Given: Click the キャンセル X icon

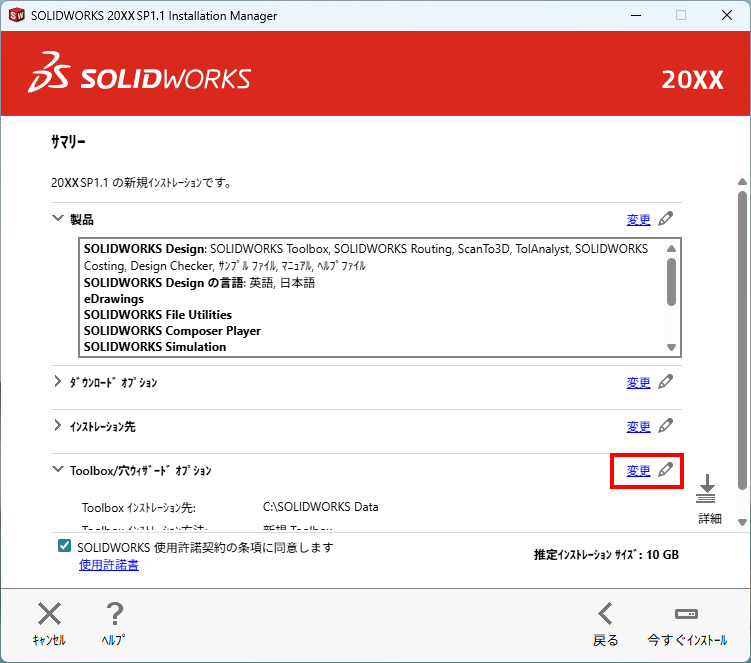Looking at the screenshot, I should click(49, 614).
